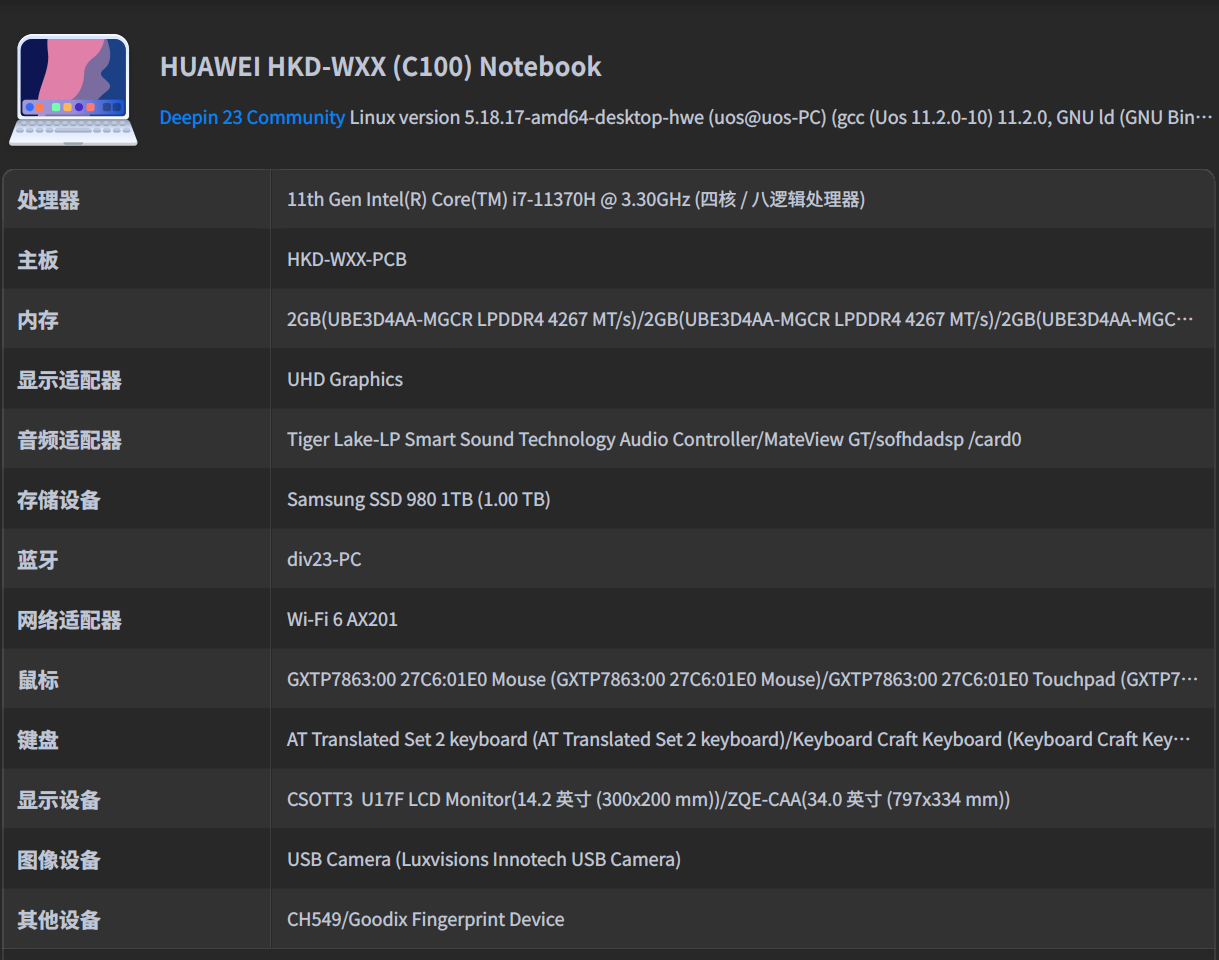Click the HKD-WXX-PCB motherboard value
Viewport: 1219px width, 960px height.
pyautogui.click(x=347, y=260)
